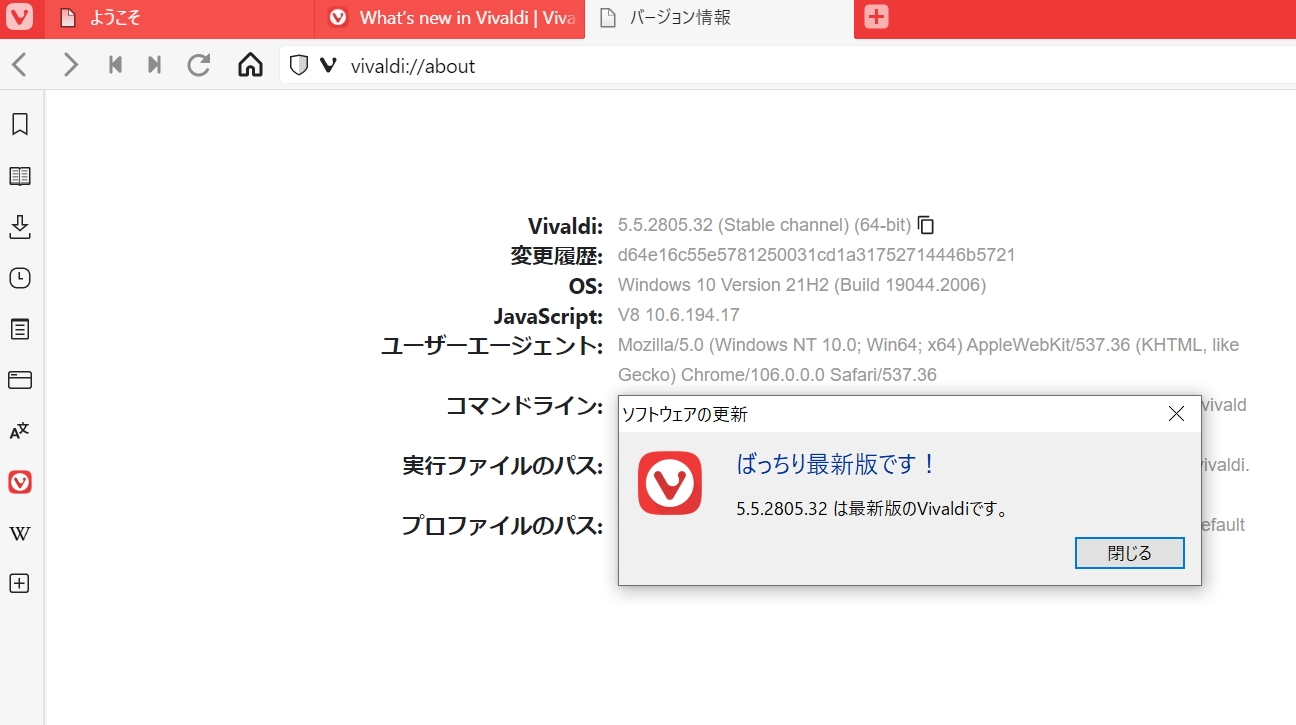Open a new tab
1296x725 pixels.
tap(876, 16)
